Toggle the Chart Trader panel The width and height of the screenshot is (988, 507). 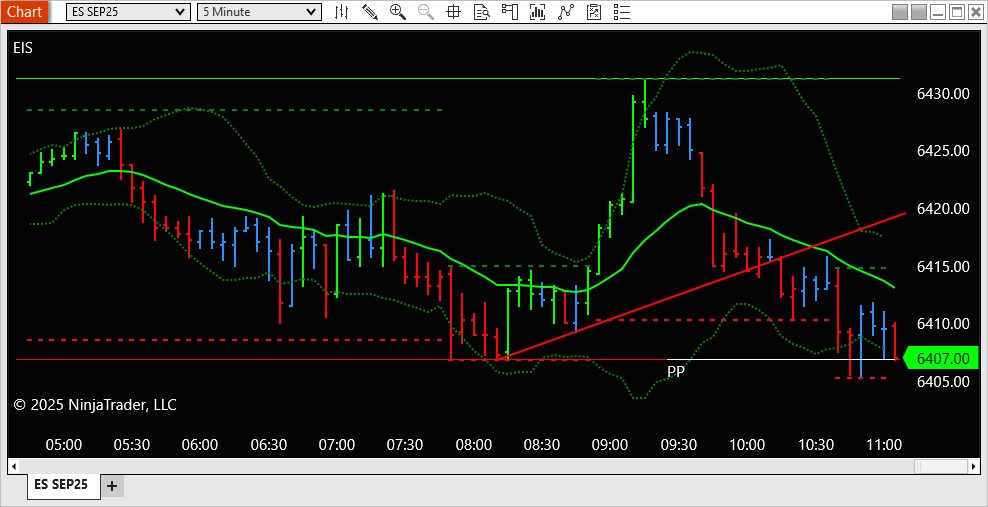pyautogui.click(x=509, y=11)
